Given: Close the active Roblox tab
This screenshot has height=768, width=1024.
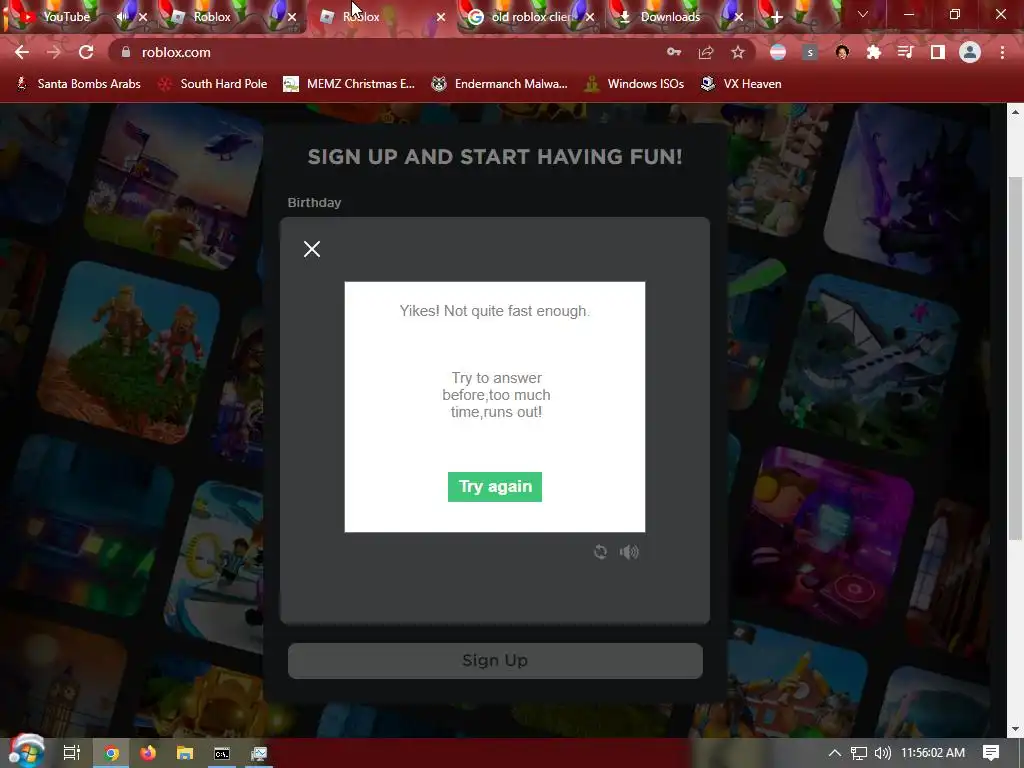Looking at the screenshot, I should pyautogui.click(x=441, y=17).
